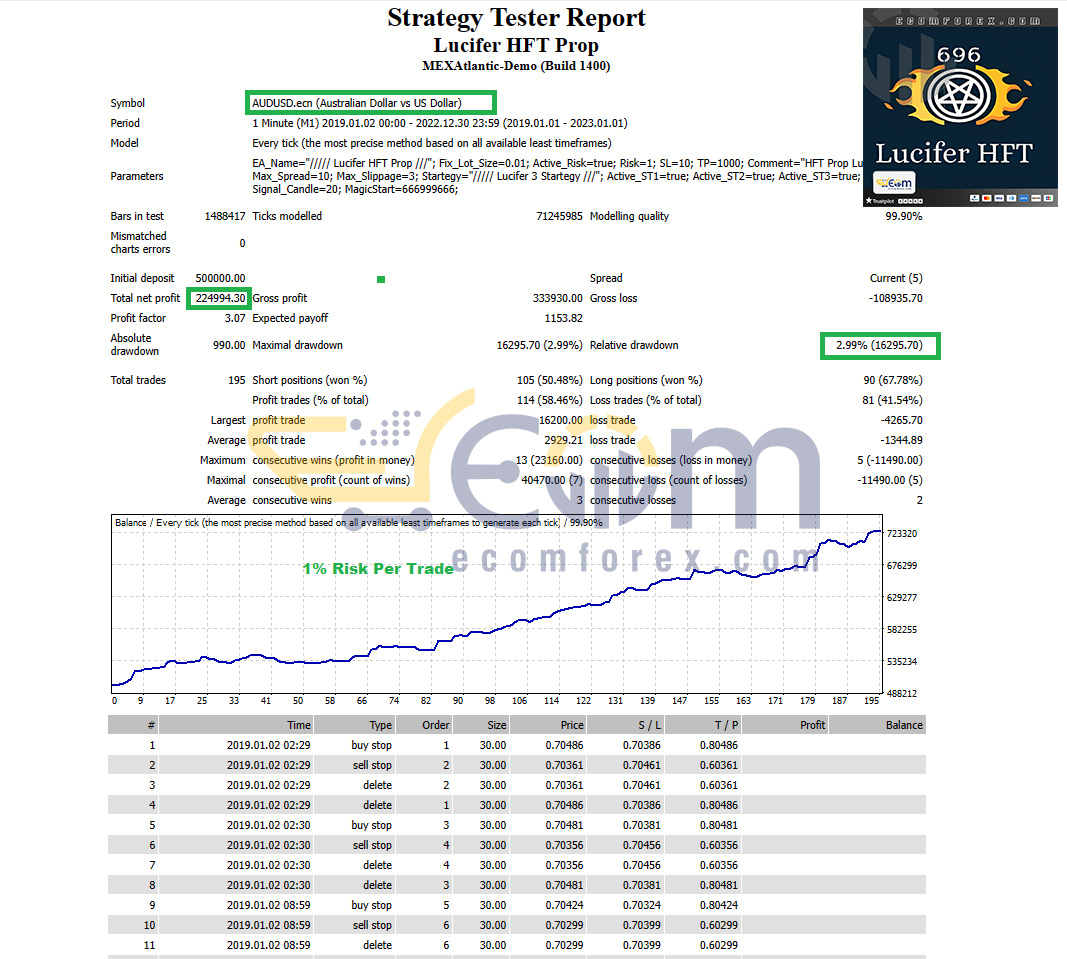This screenshot has width=1067, height=959.
Task: Select the 'Every tick' Model description
Action: (x=431, y=143)
